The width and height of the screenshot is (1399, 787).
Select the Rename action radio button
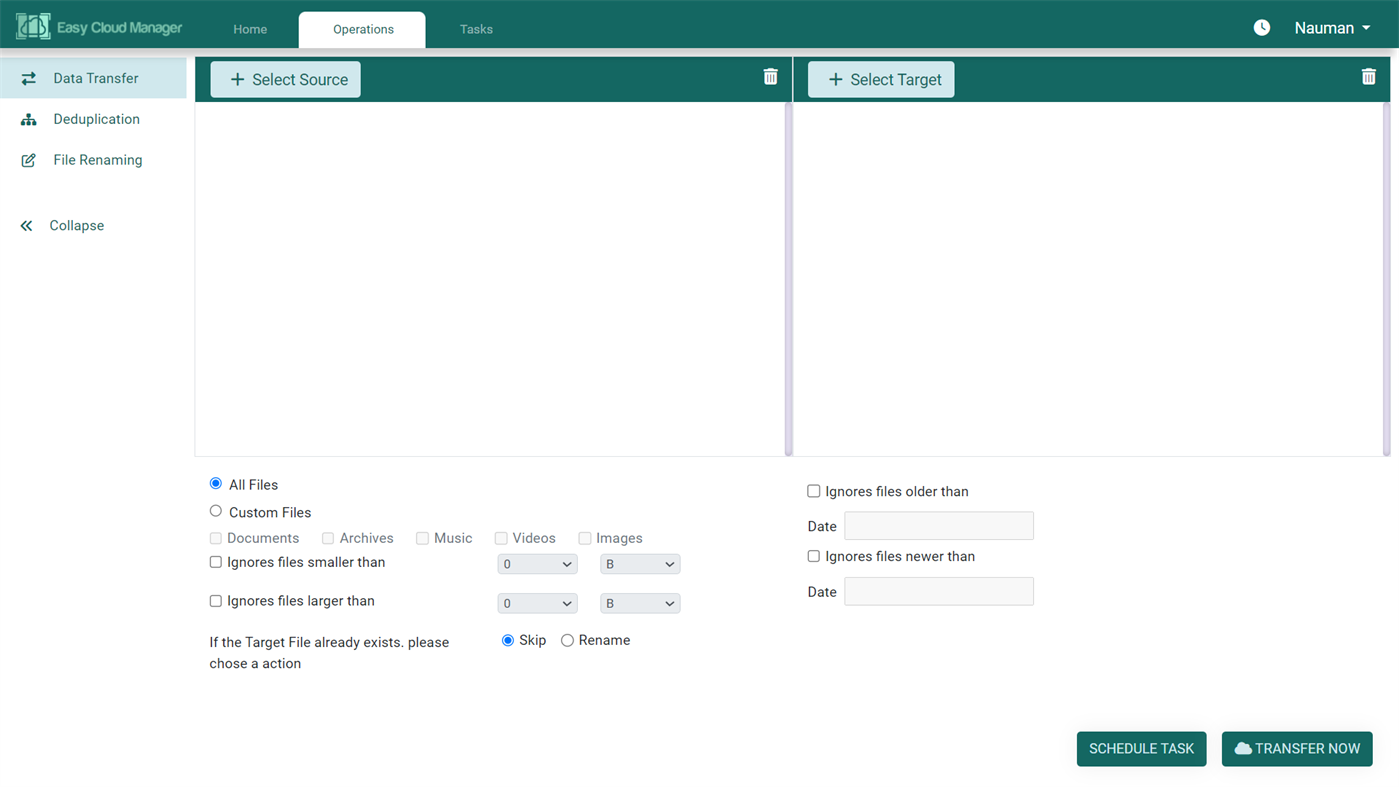(x=567, y=640)
